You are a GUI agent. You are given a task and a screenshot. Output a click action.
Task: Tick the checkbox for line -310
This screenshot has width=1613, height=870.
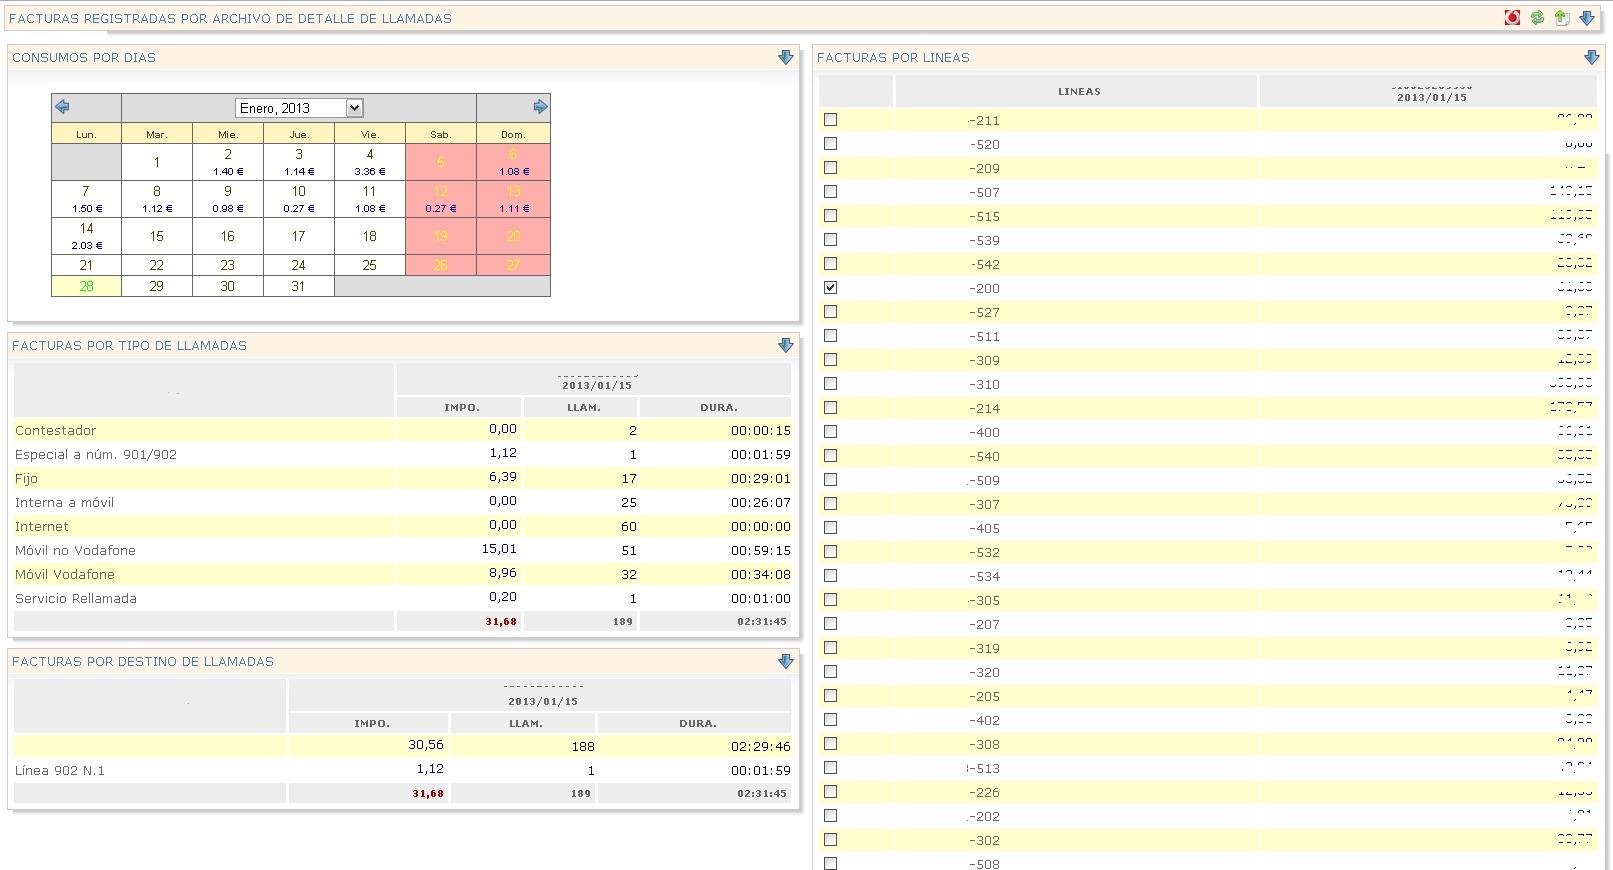click(x=830, y=384)
